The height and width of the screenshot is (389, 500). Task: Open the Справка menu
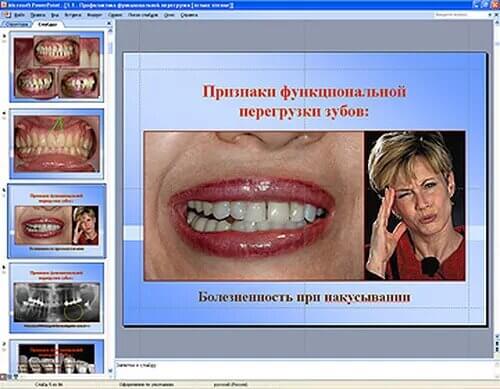click(x=189, y=15)
